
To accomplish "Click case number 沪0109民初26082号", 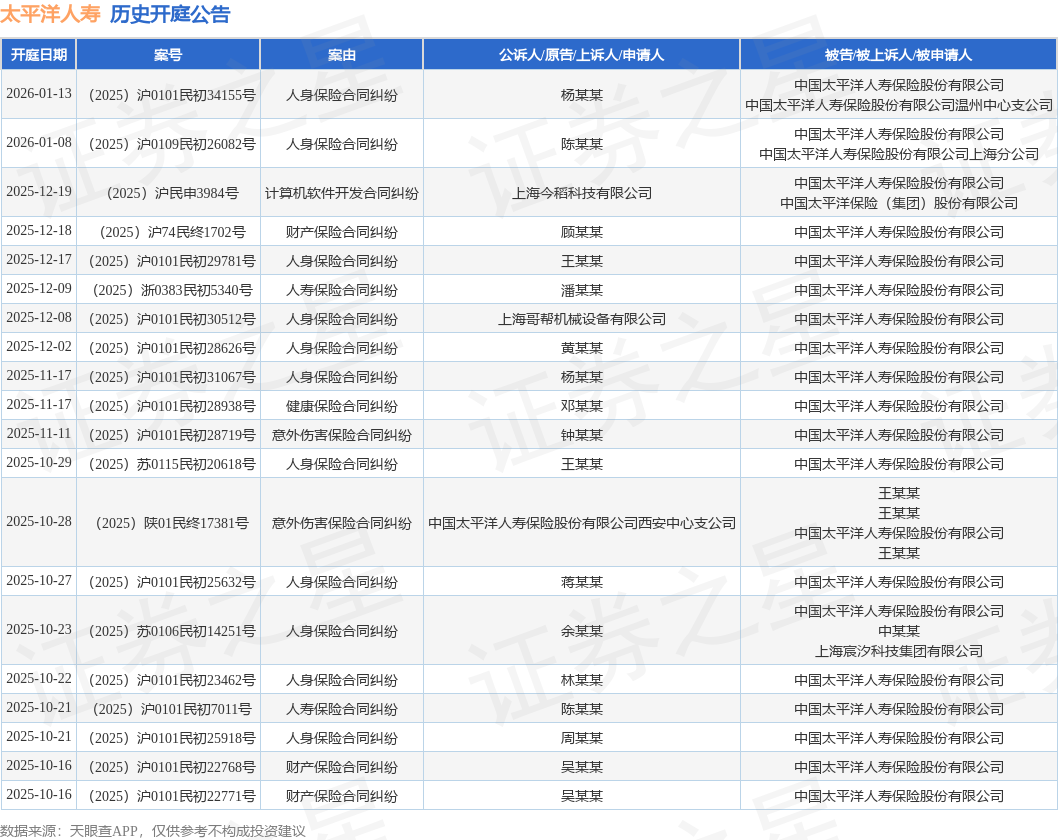I will point(196,144).
